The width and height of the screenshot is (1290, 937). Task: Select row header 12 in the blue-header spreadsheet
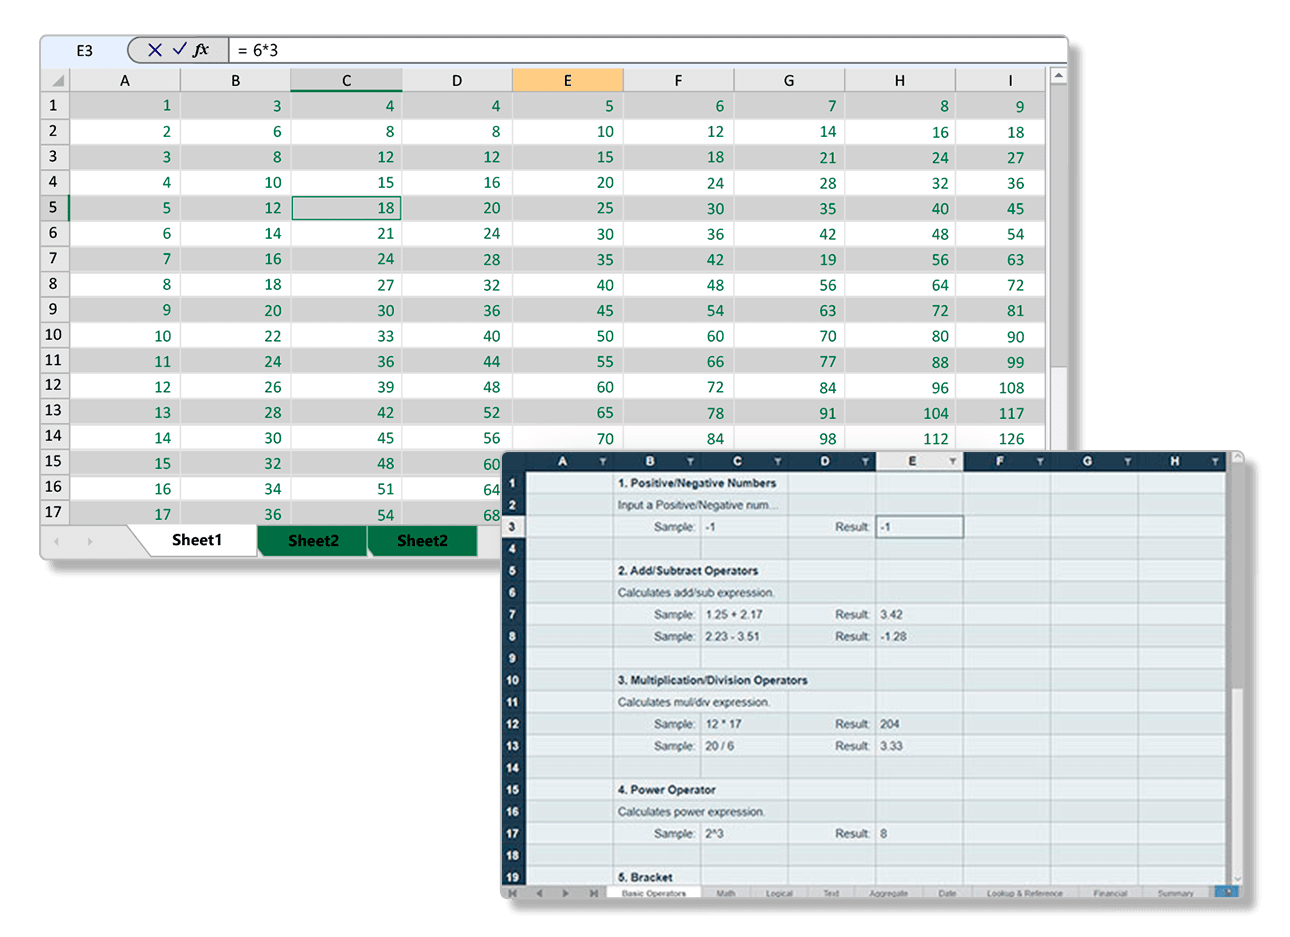tap(512, 724)
